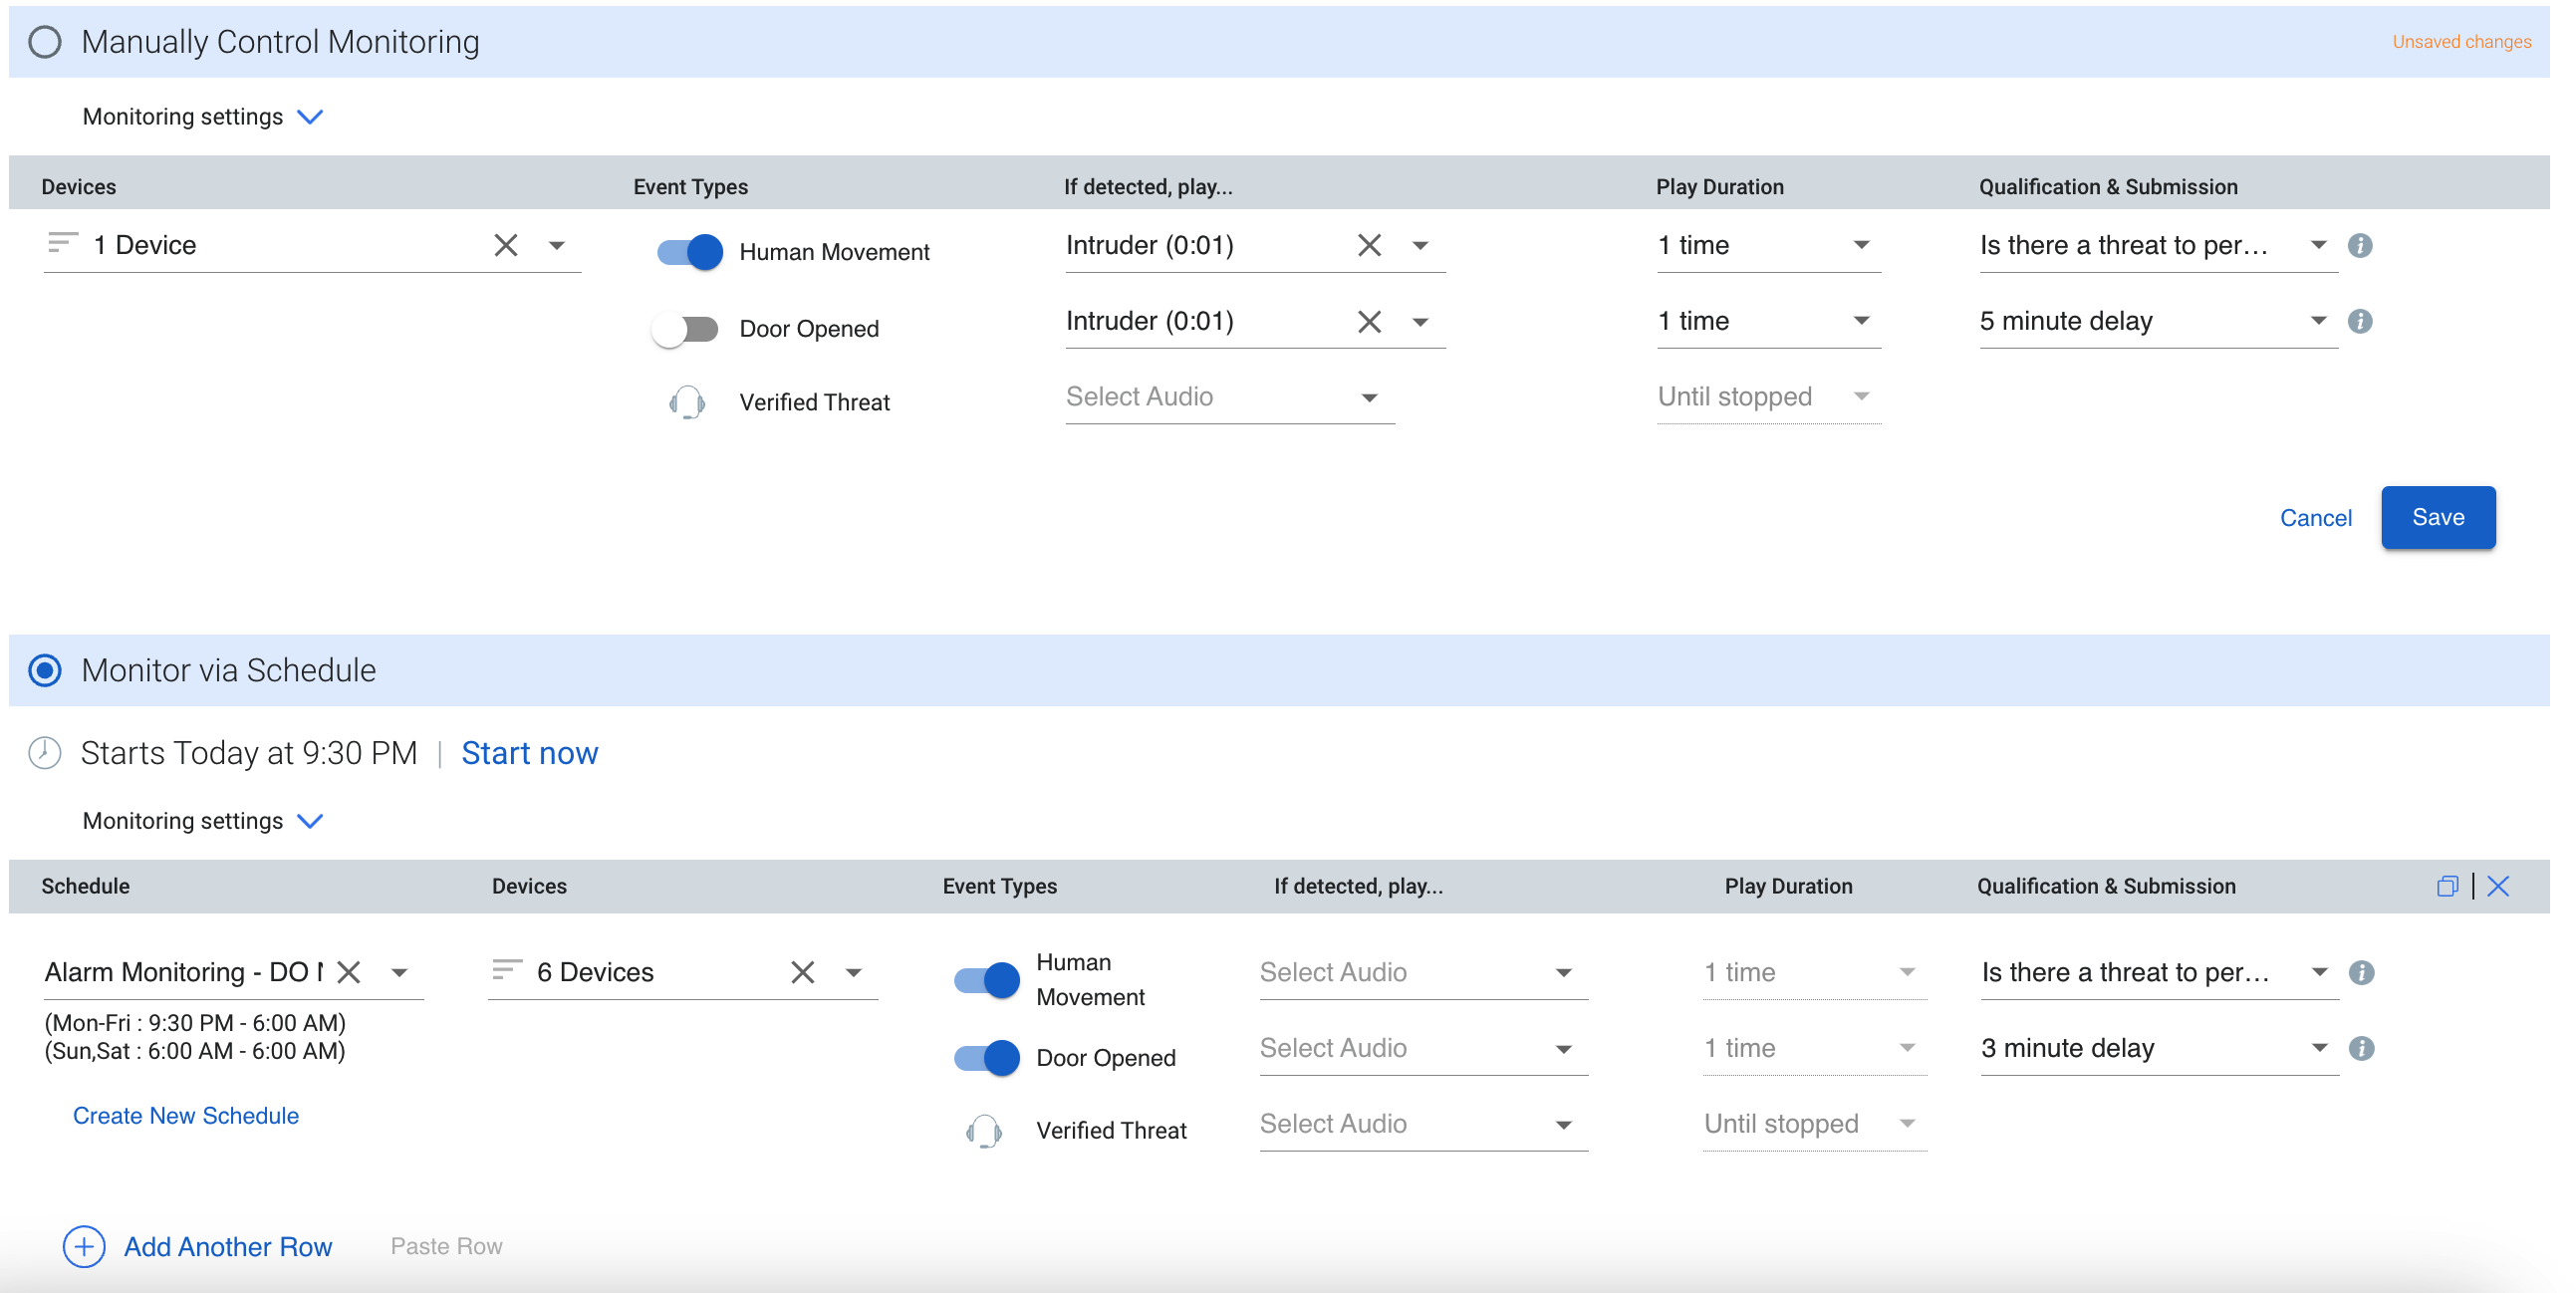Click the clock icon near Starts Today
The image size is (2576, 1293).
[x=44, y=752]
